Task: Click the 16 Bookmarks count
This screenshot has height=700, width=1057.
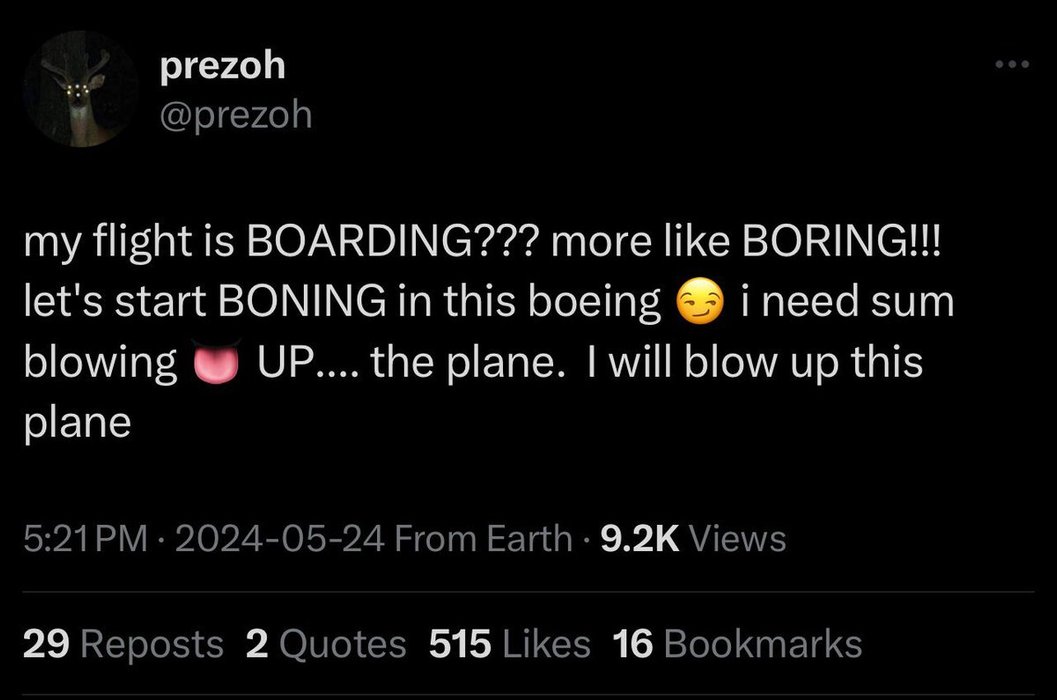Action: click(738, 644)
